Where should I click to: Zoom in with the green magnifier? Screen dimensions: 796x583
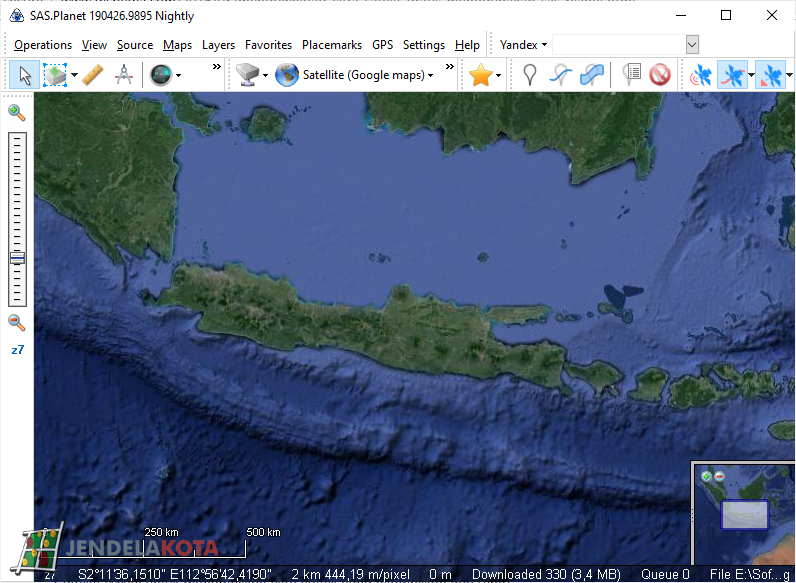[17, 112]
